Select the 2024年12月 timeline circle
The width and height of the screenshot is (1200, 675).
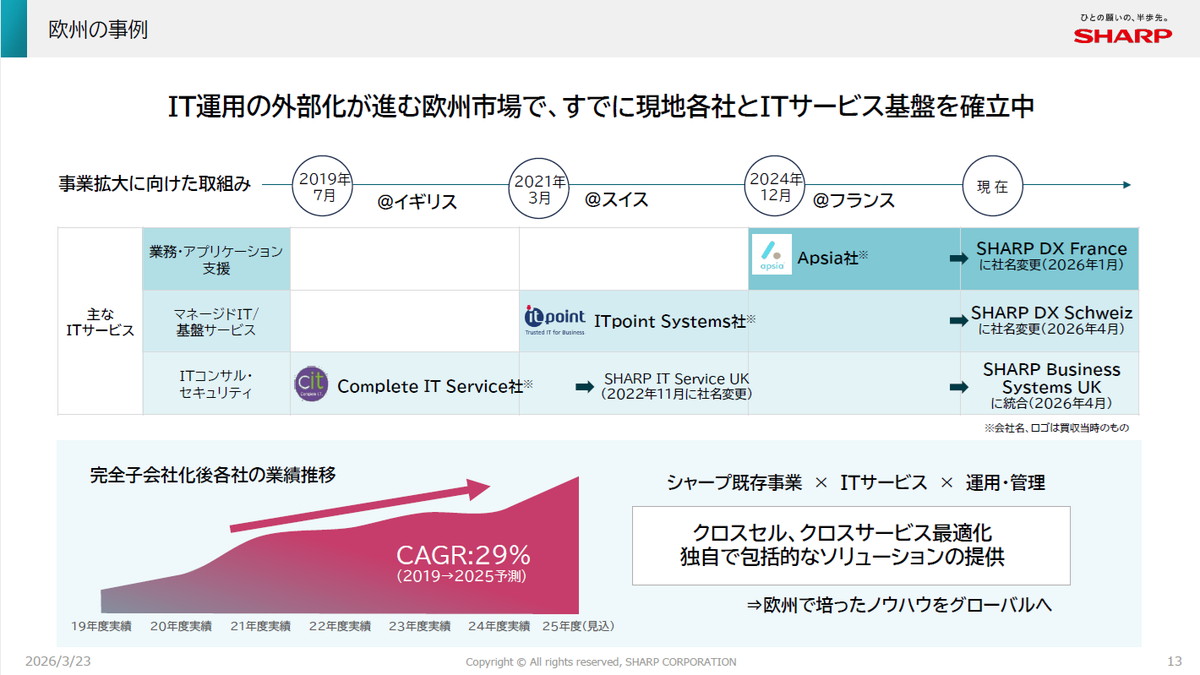coord(775,187)
